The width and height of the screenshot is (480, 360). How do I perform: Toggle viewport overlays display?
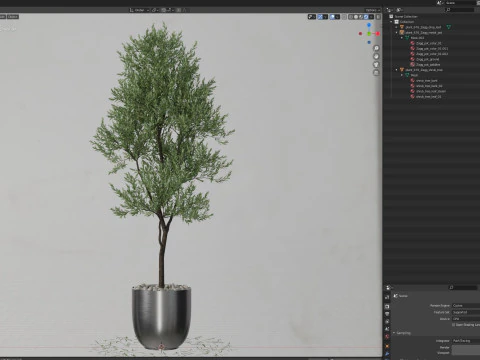pyautogui.click(x=332, y=17)
